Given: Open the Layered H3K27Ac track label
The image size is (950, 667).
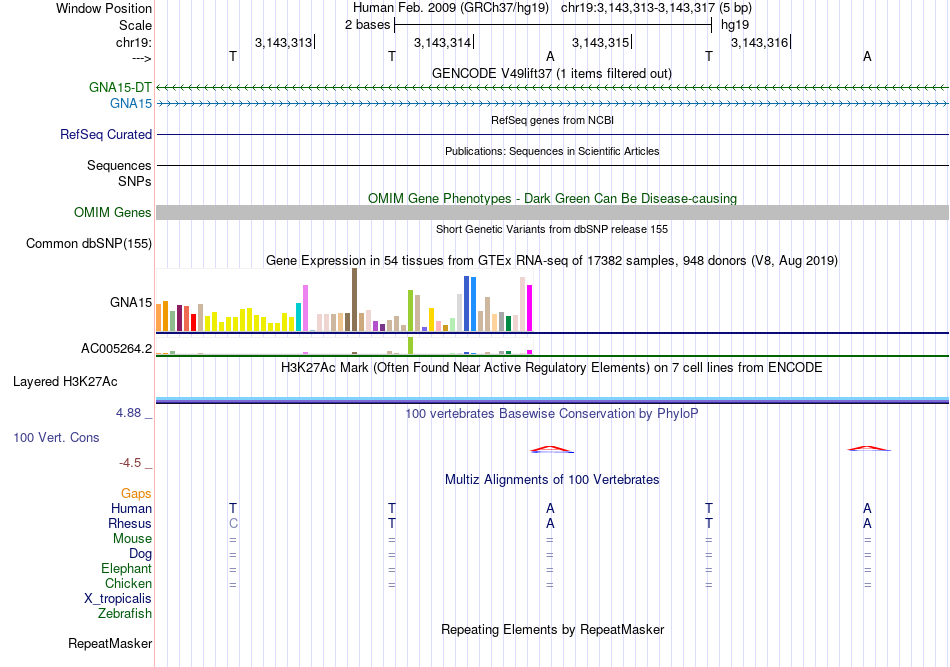Looking at the screenshot, I should point(65,382).
